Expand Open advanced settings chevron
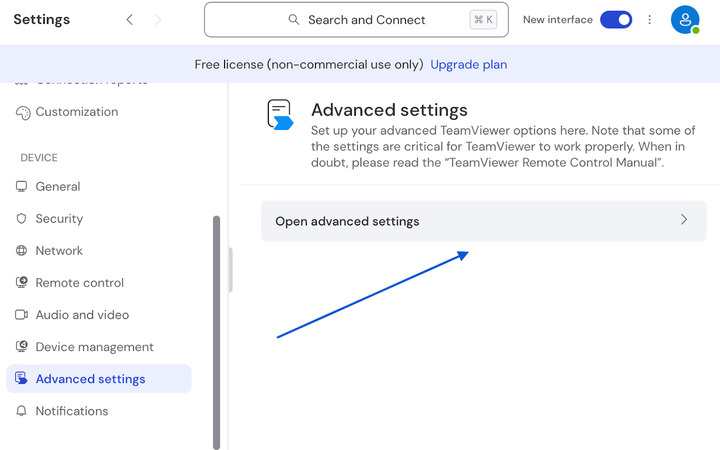The width and height of the screenshot is (720, 450). (x=684, y=219)
